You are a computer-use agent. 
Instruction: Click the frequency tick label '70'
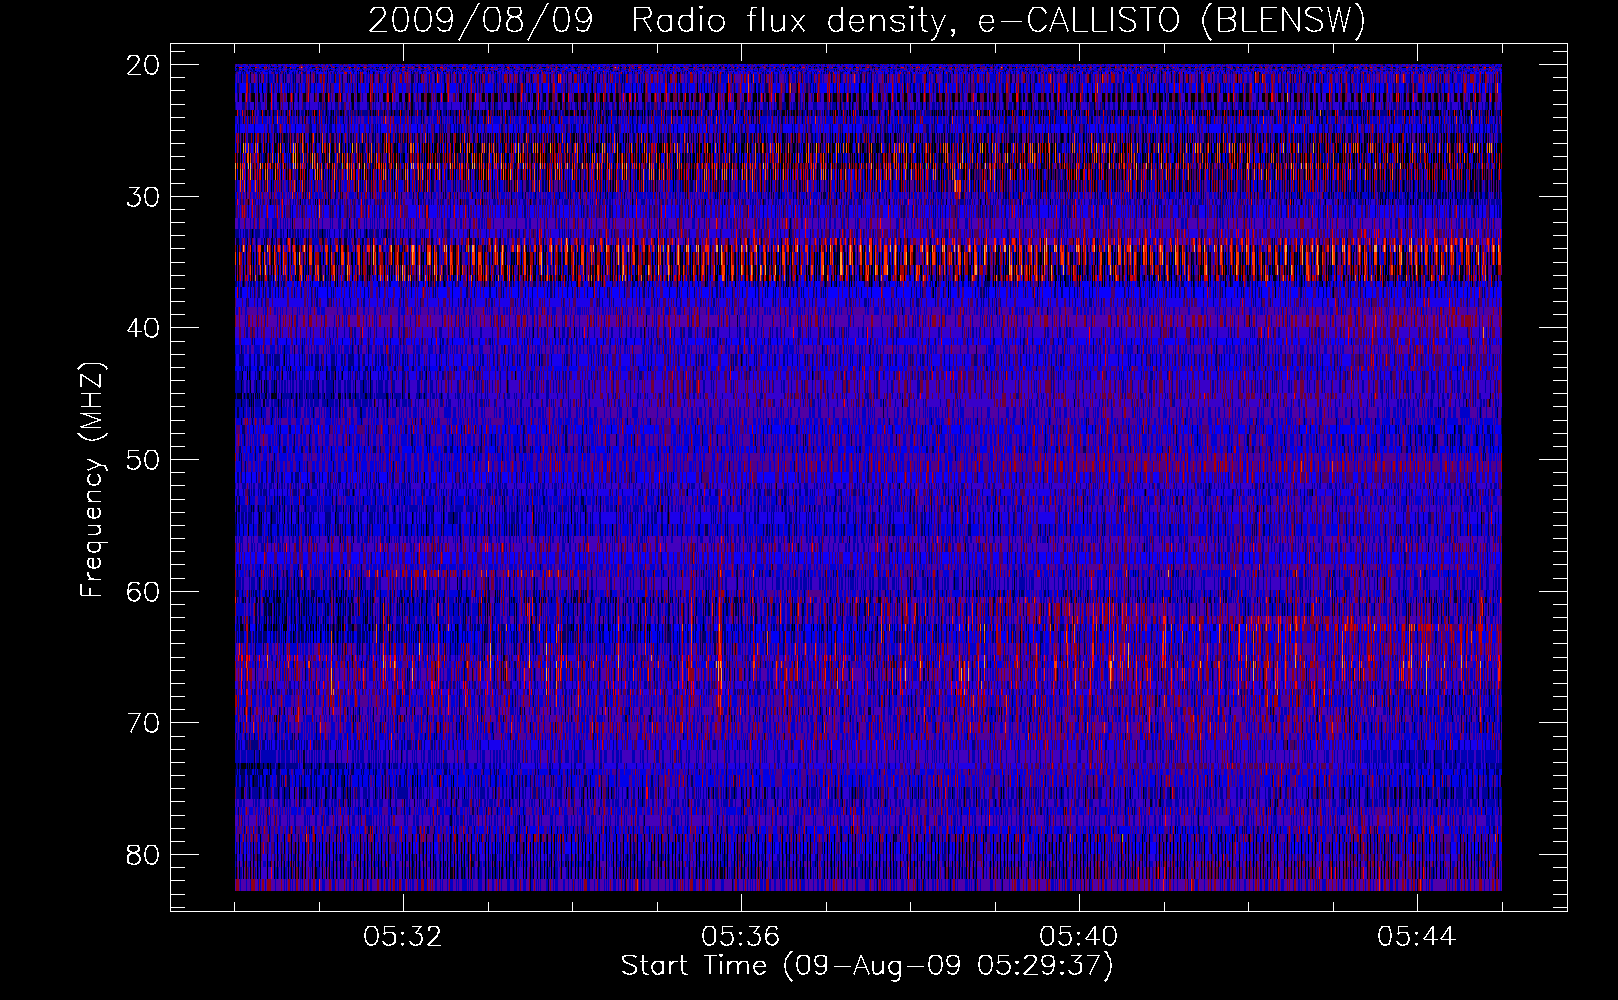[x=143, y=723]
